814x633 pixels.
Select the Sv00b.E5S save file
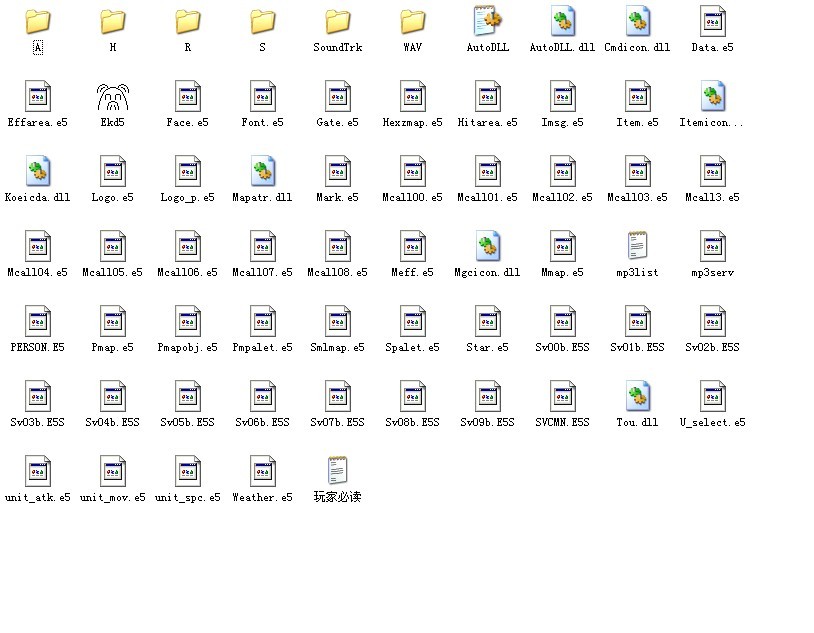coord(562,322)
